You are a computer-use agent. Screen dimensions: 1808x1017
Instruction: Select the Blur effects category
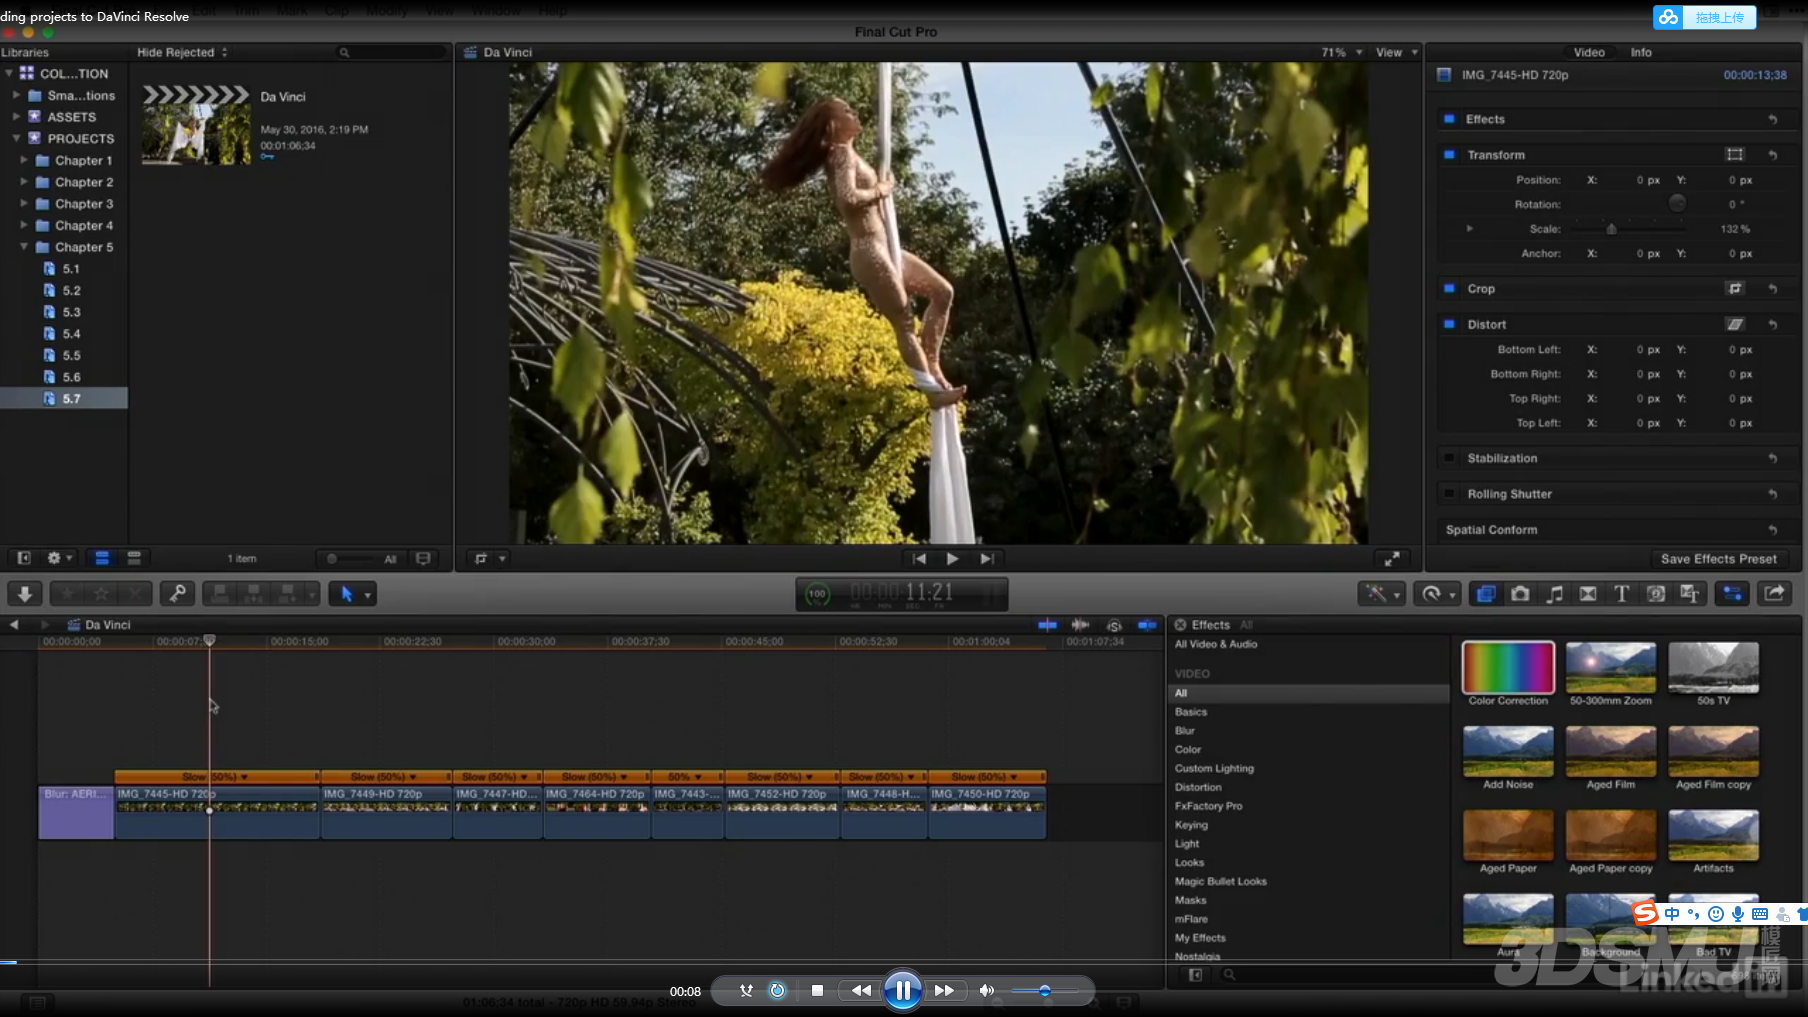1185,731
